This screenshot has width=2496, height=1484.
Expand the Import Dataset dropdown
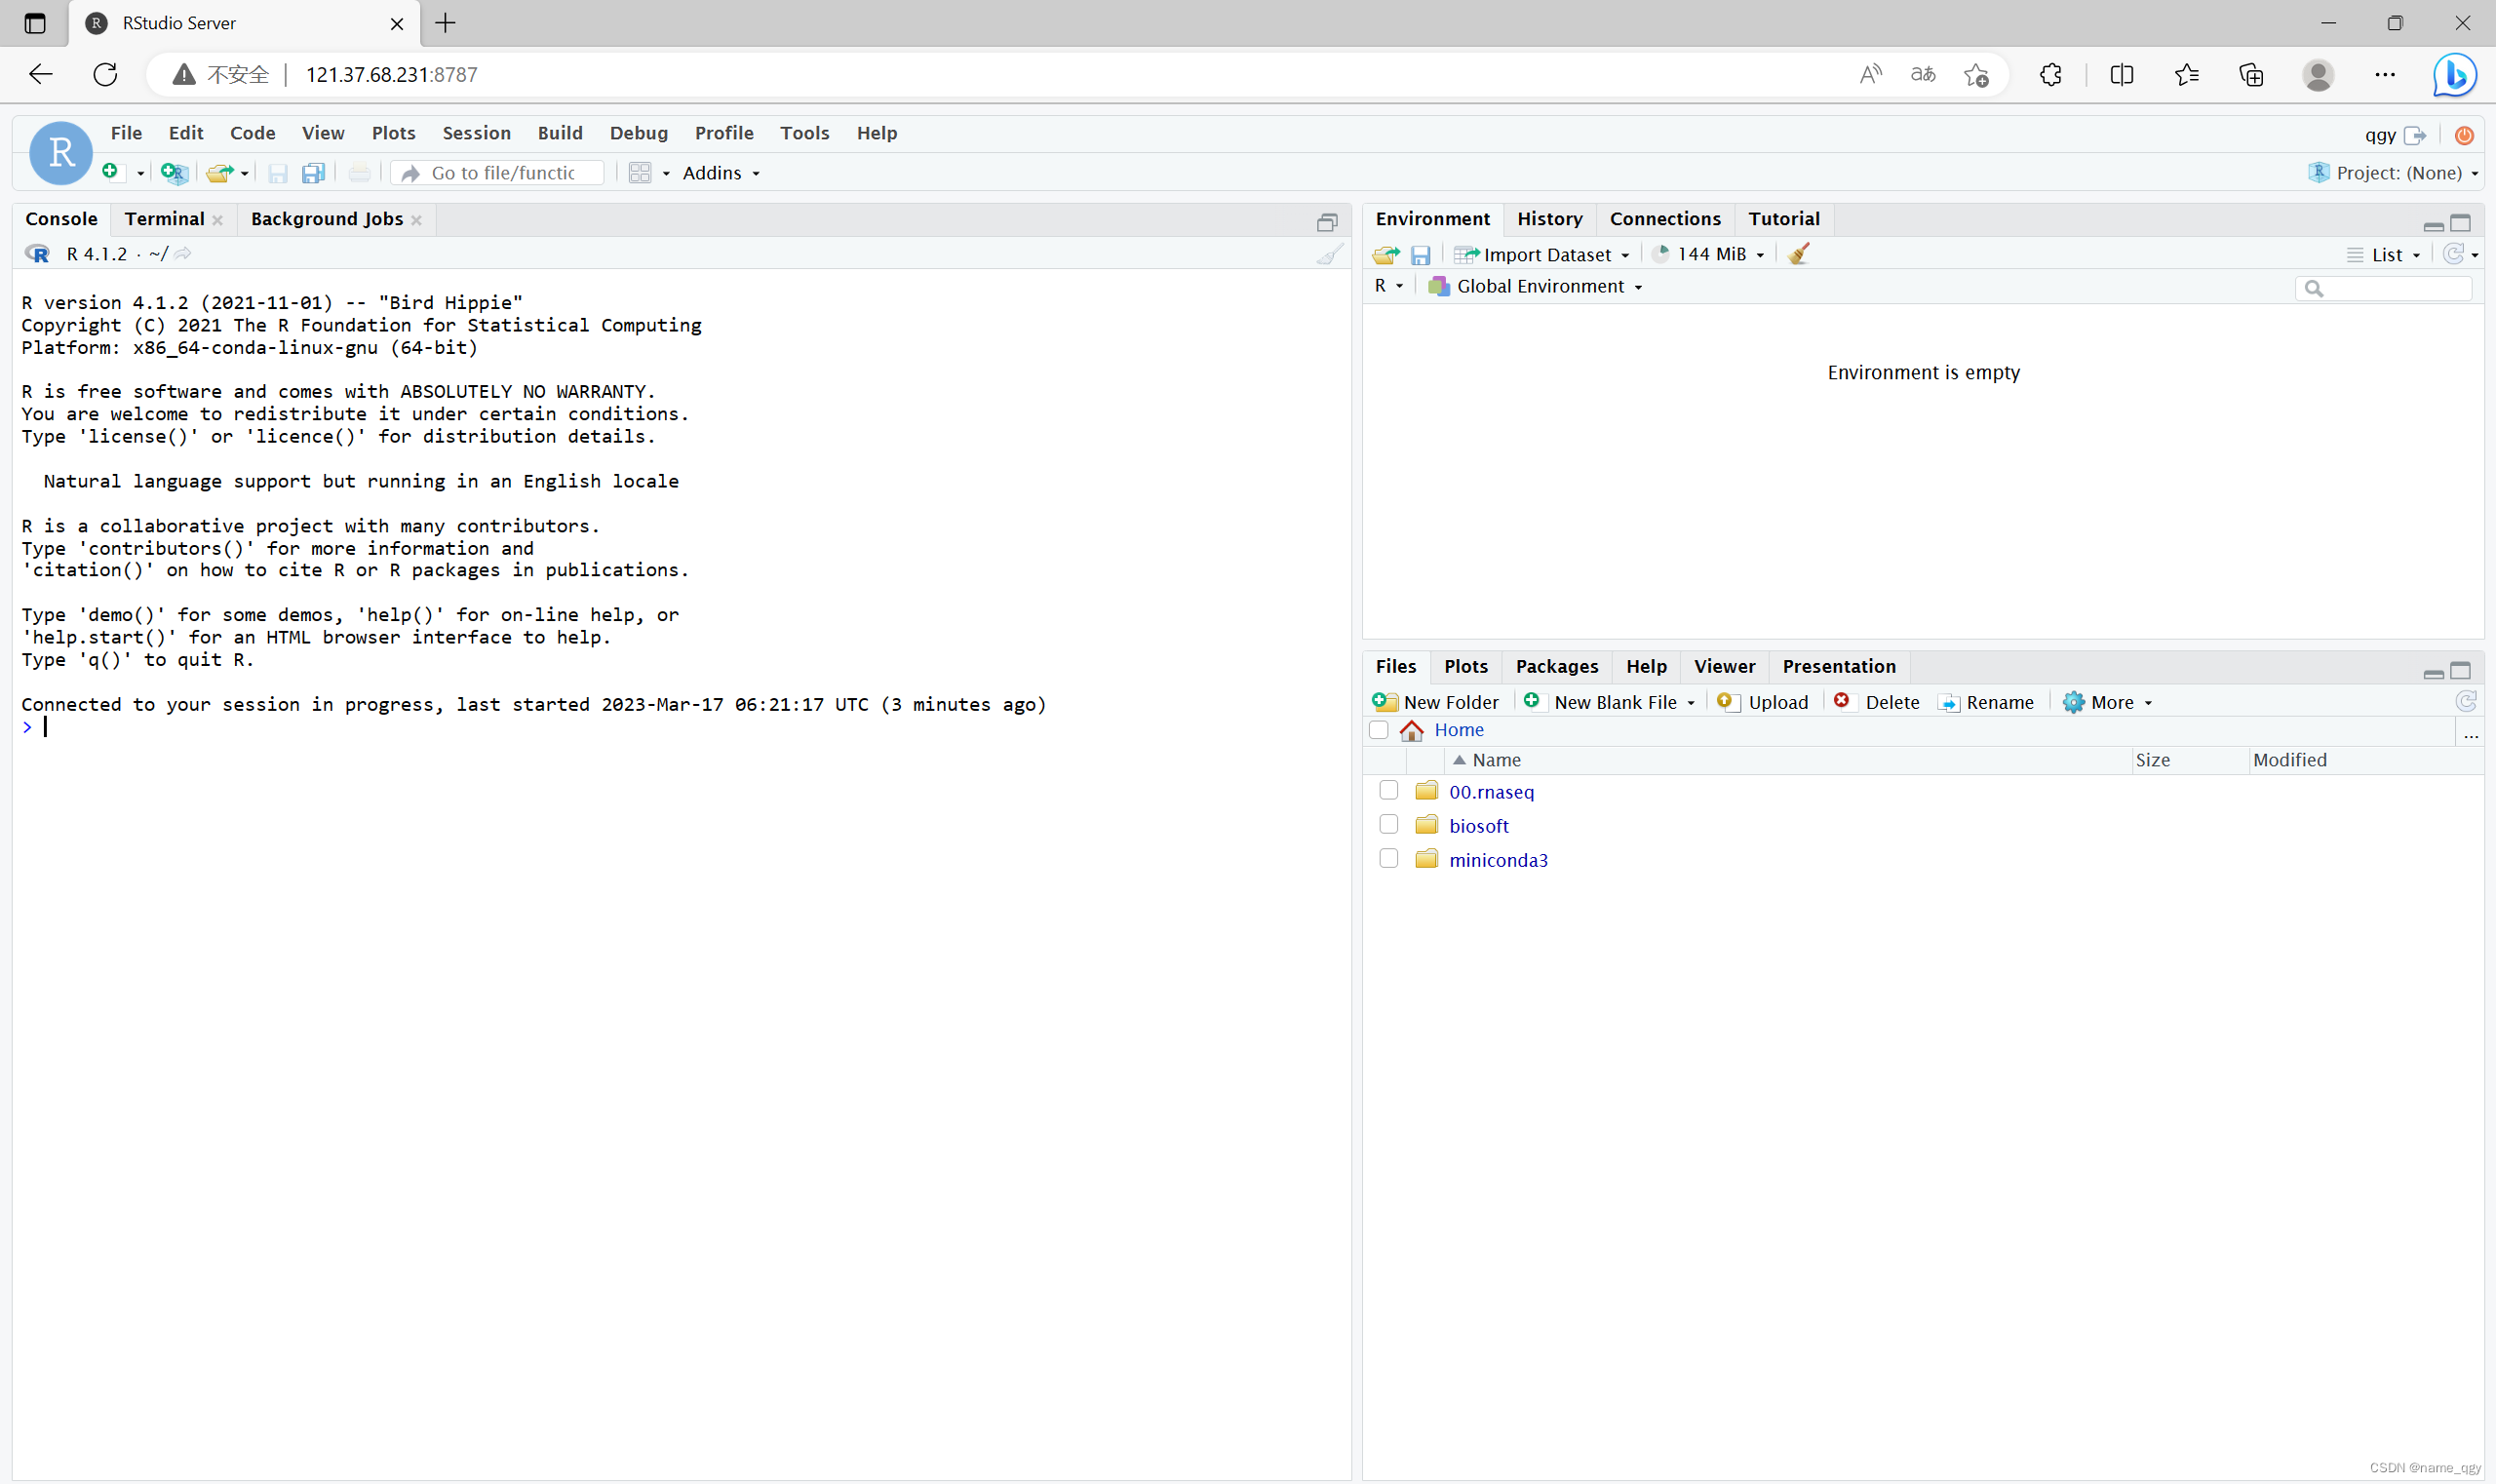pyautogui.click(x=1542, y=255)
